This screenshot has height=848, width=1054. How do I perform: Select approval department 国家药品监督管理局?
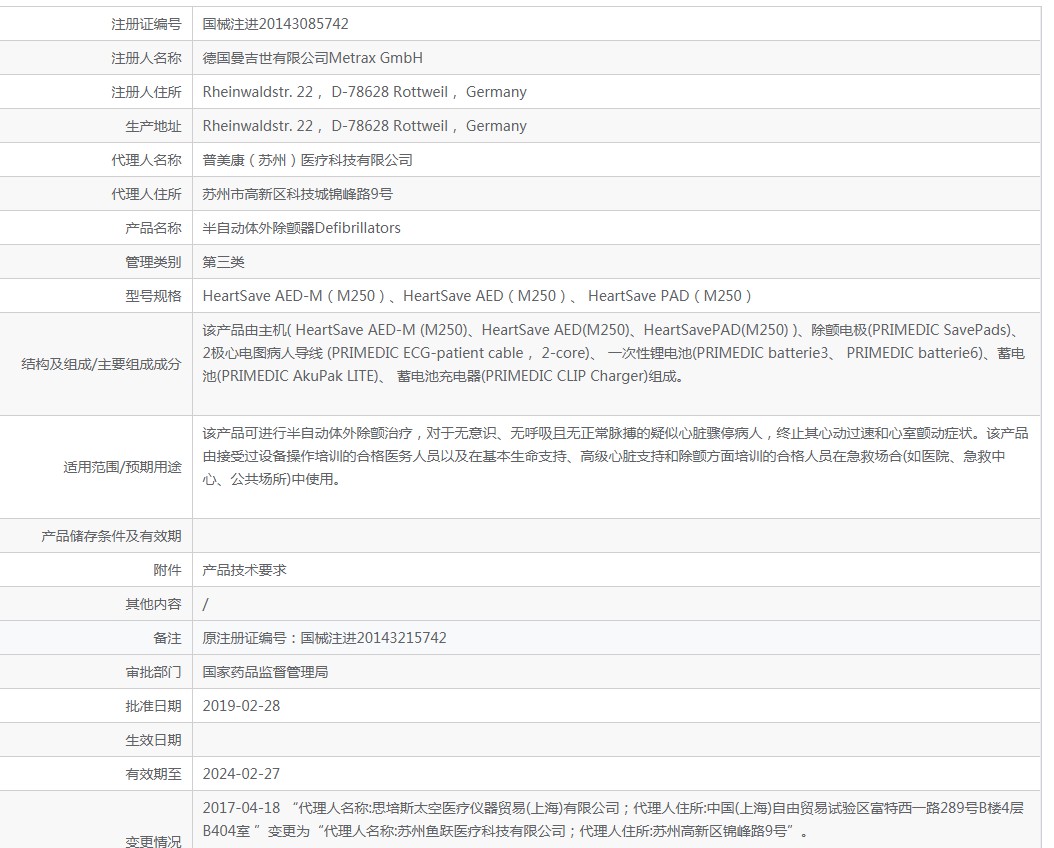click(x=266, y=673)
